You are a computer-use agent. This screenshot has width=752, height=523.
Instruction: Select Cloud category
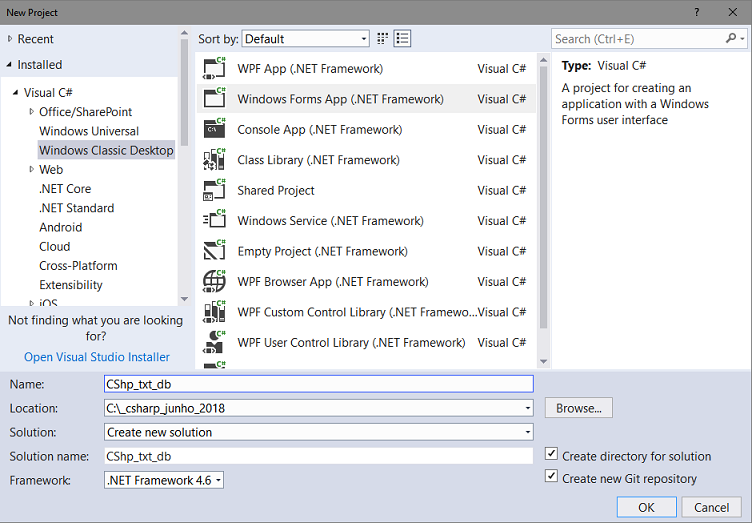tap(55, 246)
